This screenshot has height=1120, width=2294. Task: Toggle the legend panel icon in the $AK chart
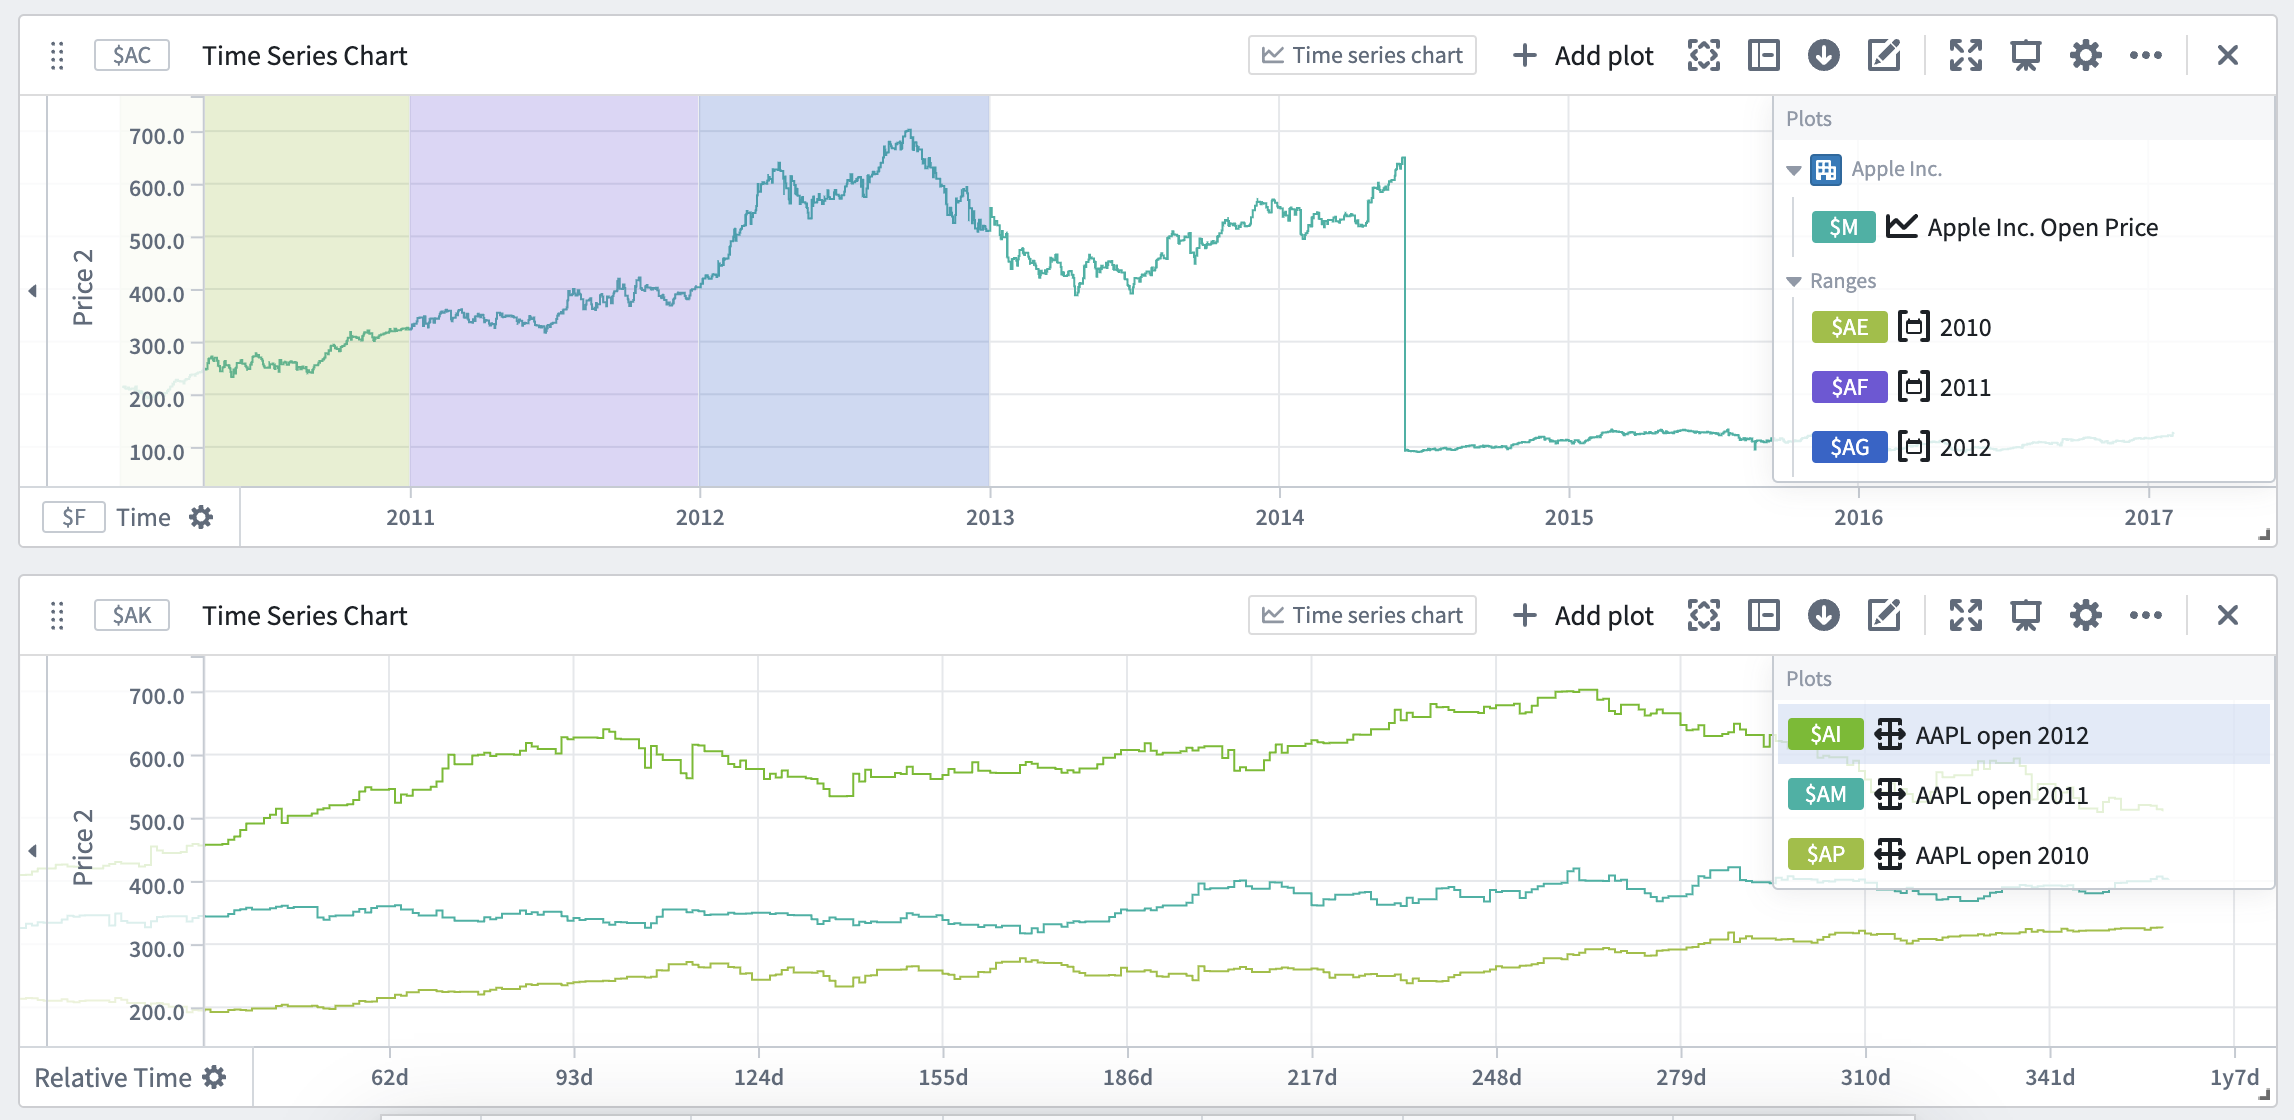click(x=1764, y=616)
